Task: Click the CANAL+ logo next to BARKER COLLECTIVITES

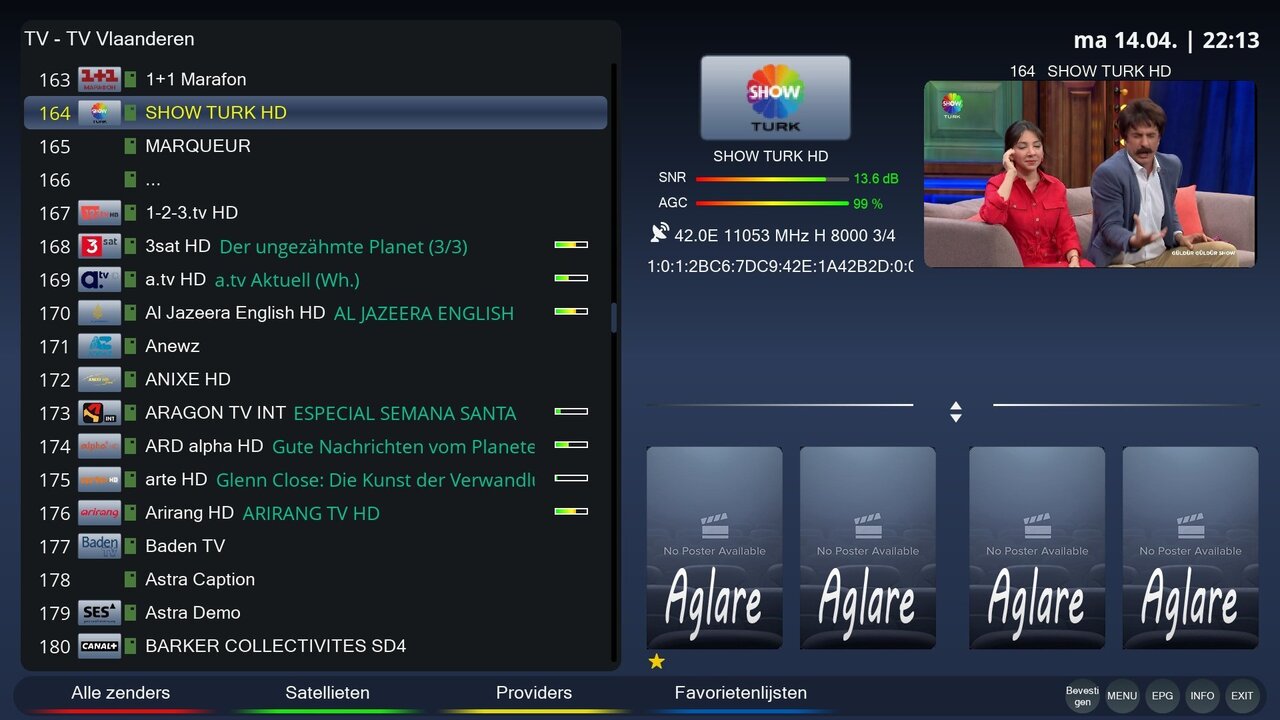Action: click(x=101, y=646)
